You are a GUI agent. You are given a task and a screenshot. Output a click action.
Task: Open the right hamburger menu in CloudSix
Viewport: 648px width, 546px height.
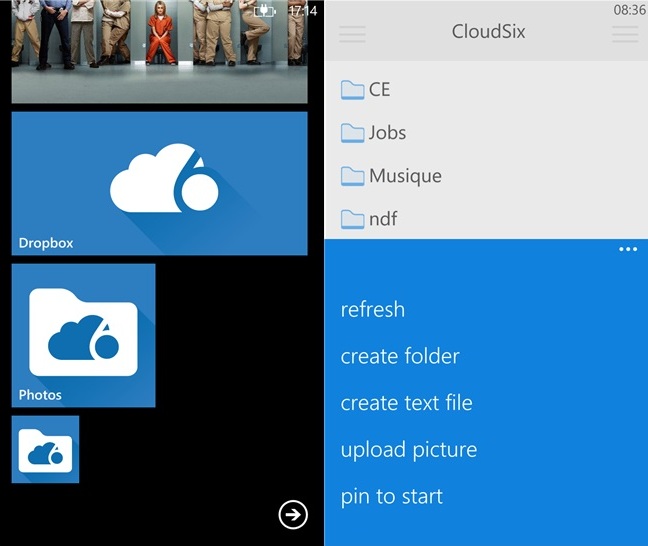pos(625,34)
